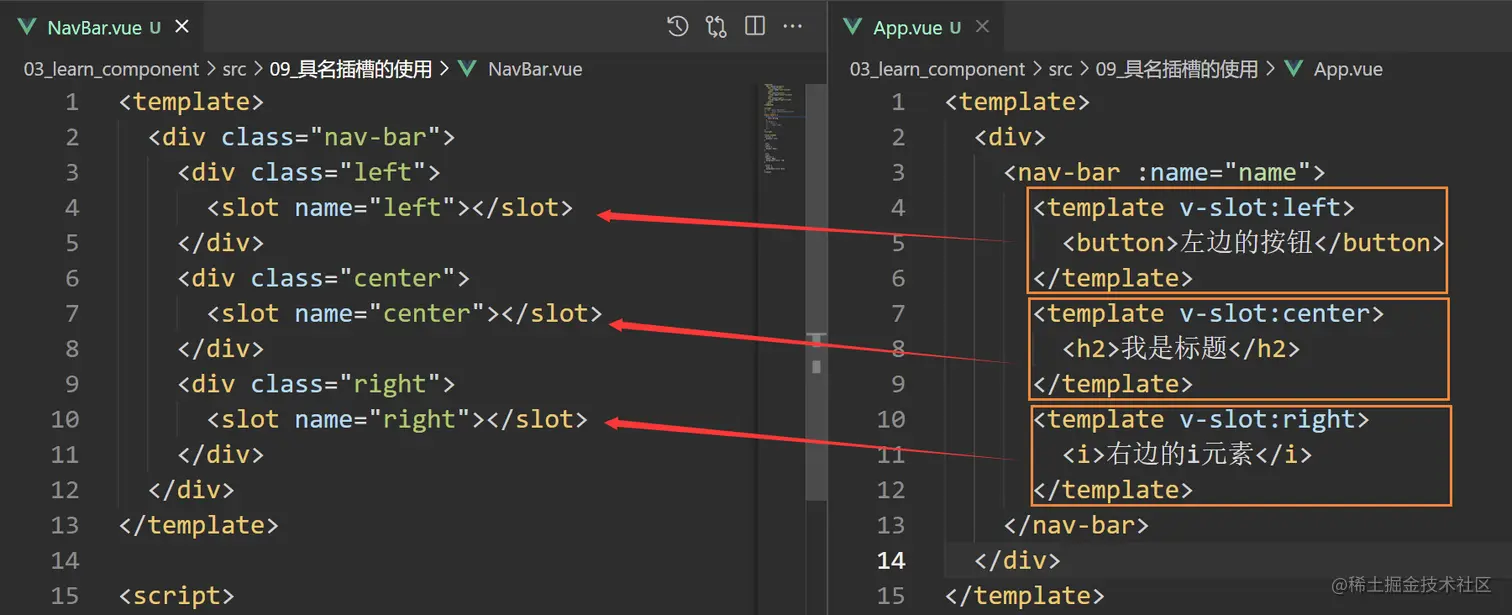The width and height of the screenshot is (1512, 615).
Task: Click the slot name="center" code line
Action: point(405,313)
